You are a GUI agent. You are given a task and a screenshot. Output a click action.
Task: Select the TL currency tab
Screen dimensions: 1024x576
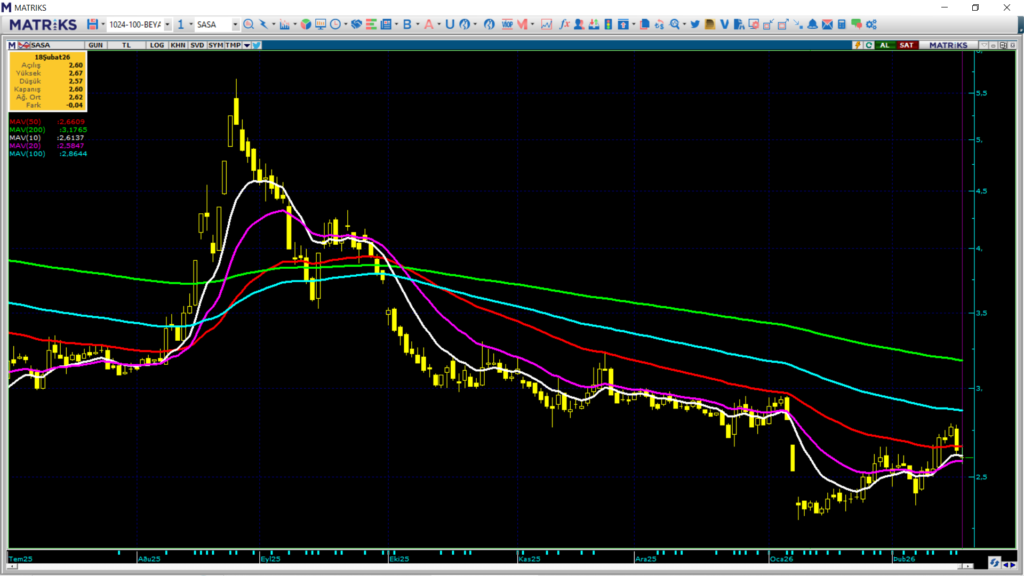click(x=127, y=45)
